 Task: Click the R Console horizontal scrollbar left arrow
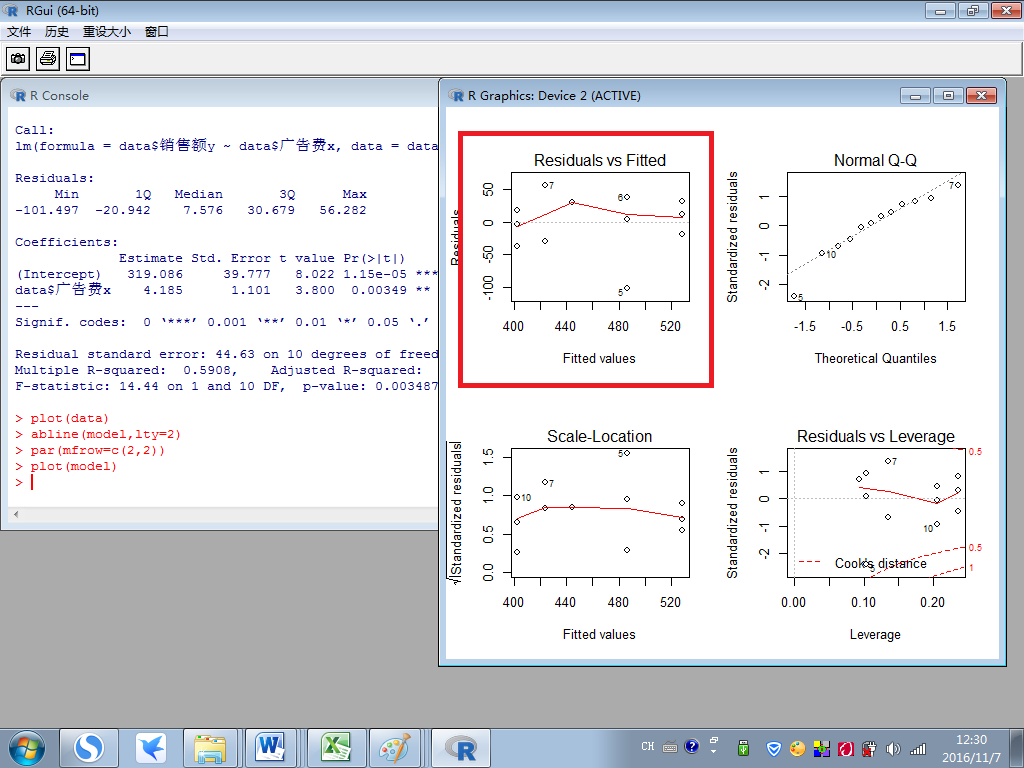16,515
